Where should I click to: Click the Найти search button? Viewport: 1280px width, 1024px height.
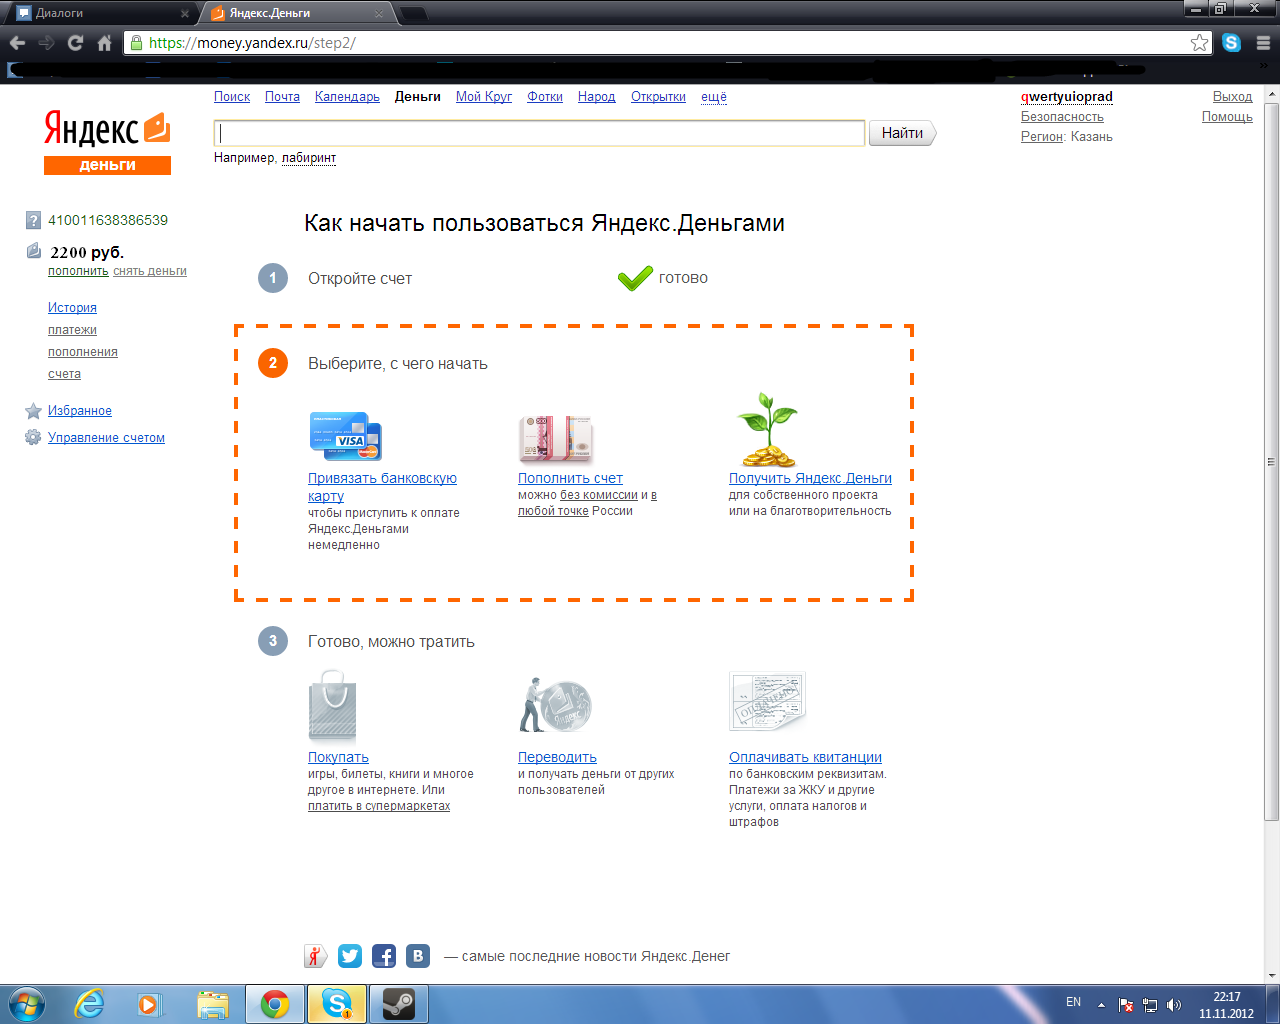click(902, 133)
